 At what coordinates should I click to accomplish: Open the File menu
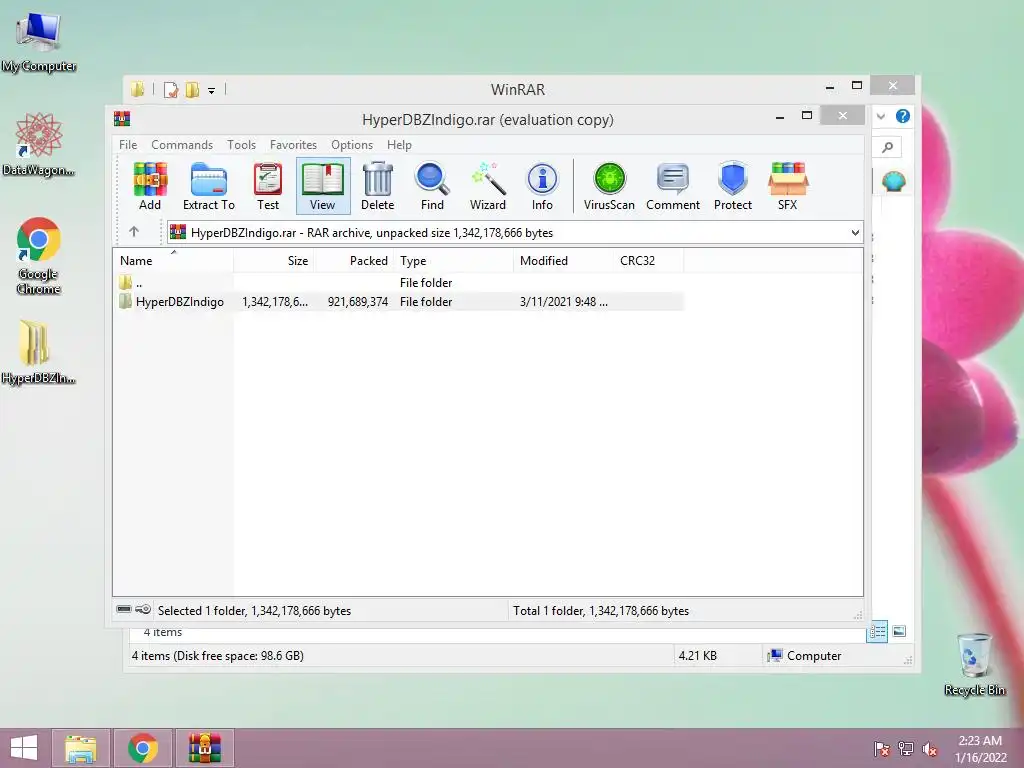128,144
